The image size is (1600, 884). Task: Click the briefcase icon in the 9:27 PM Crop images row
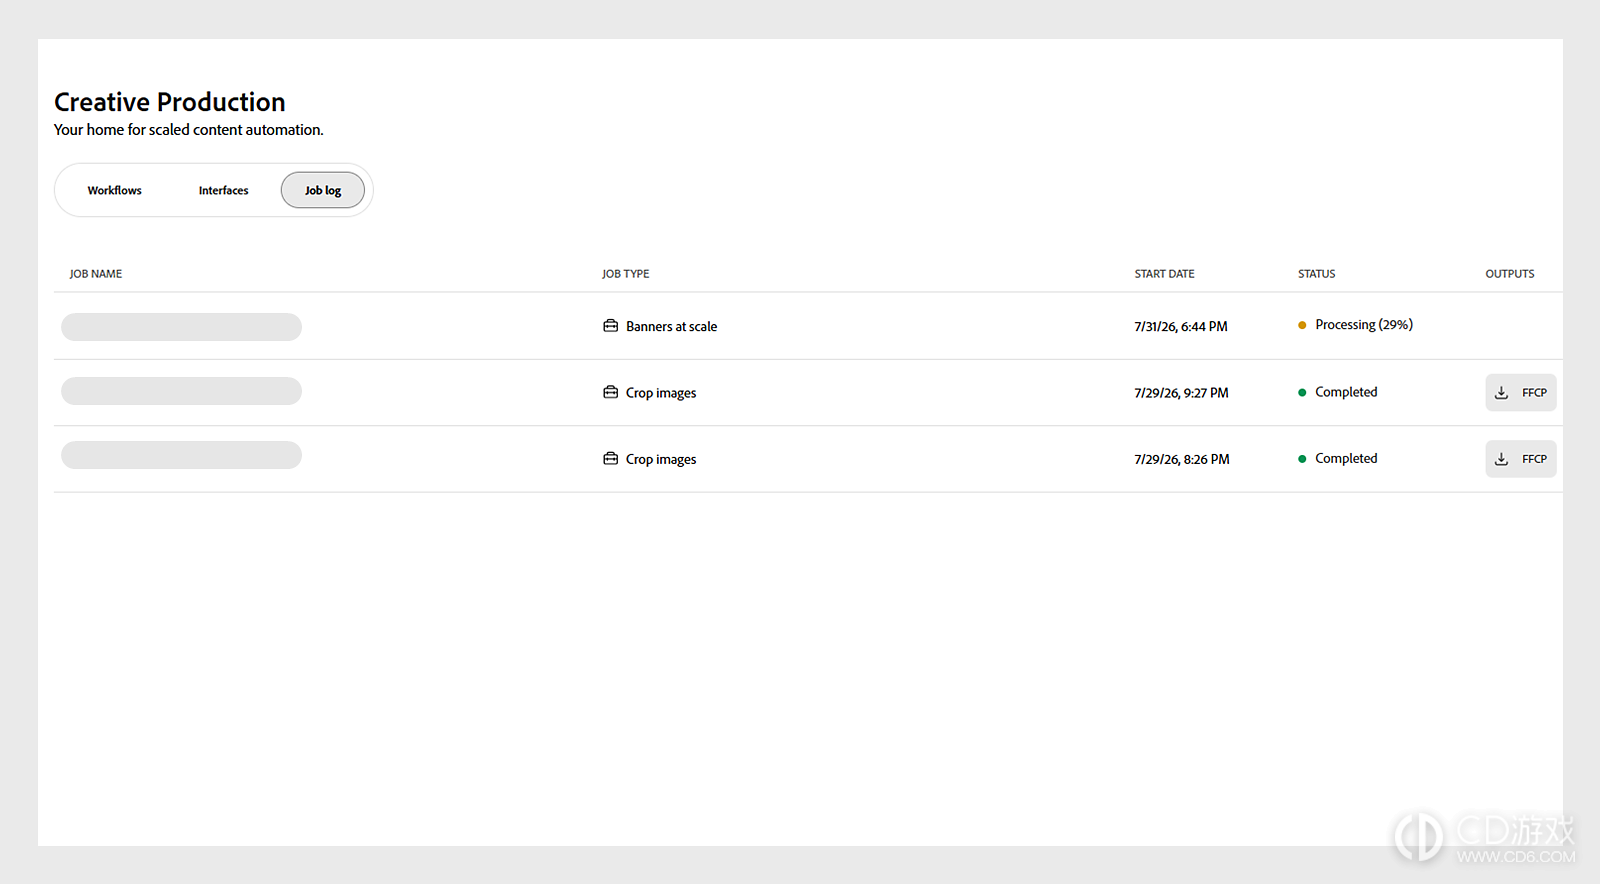pos(610,392)
